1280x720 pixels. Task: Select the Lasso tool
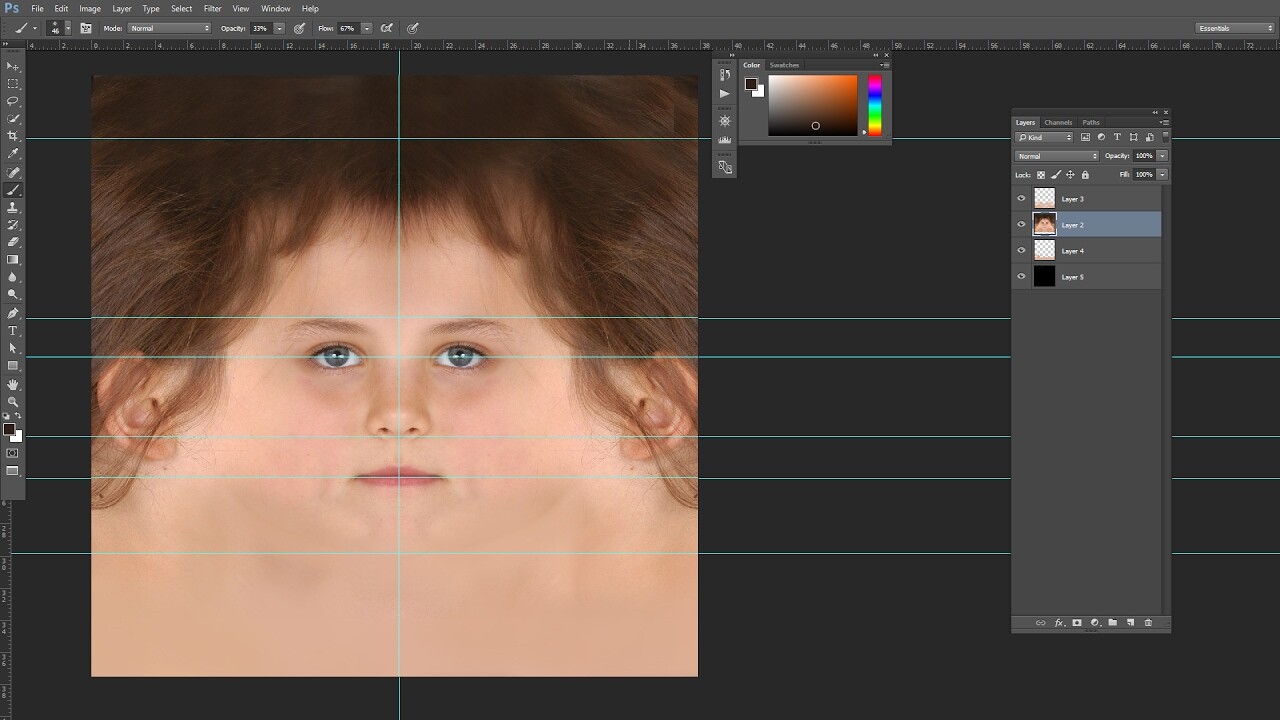[13, 101]
